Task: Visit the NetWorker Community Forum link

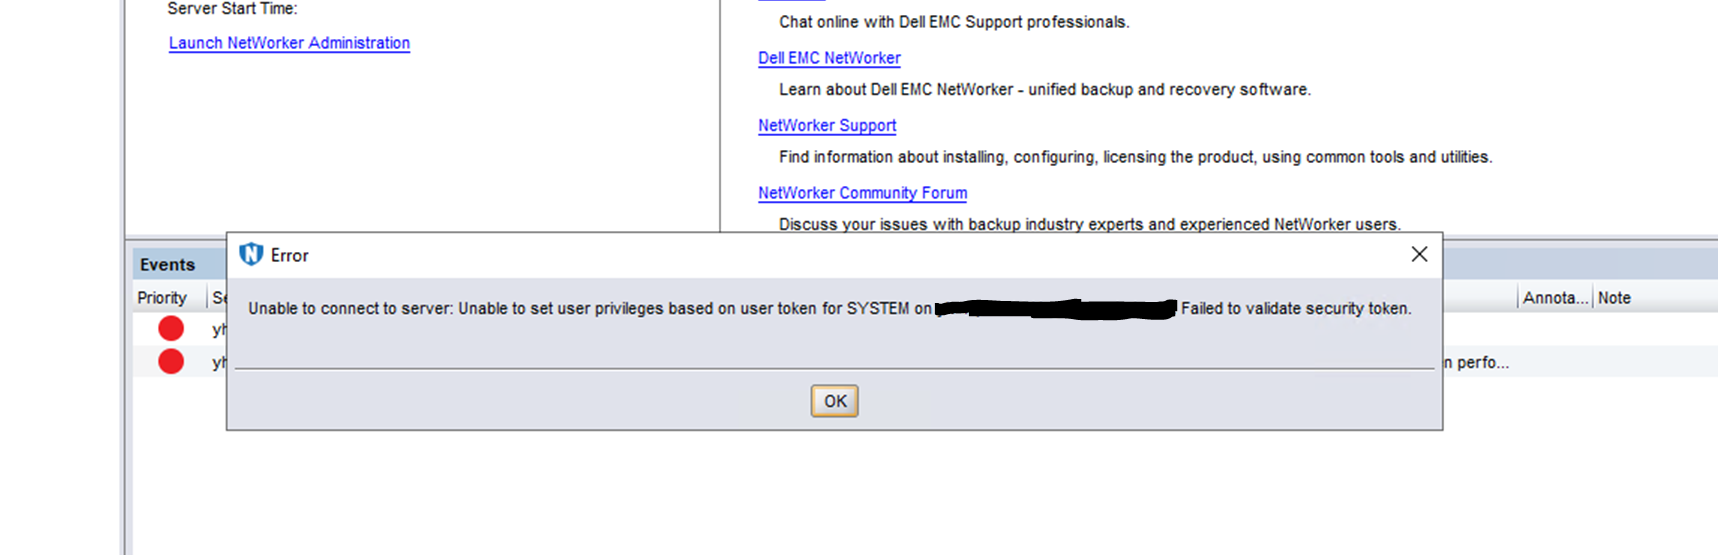Action: point(862,193)
